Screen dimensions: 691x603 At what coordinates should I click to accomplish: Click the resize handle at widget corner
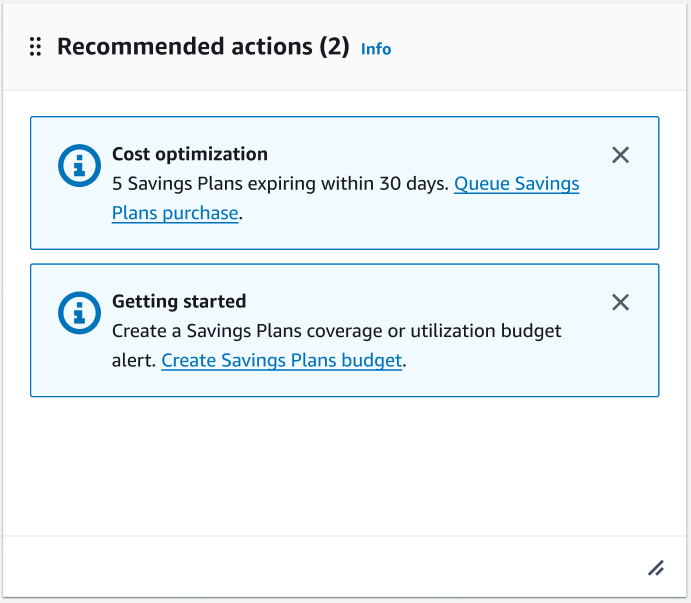coord(656,568)
